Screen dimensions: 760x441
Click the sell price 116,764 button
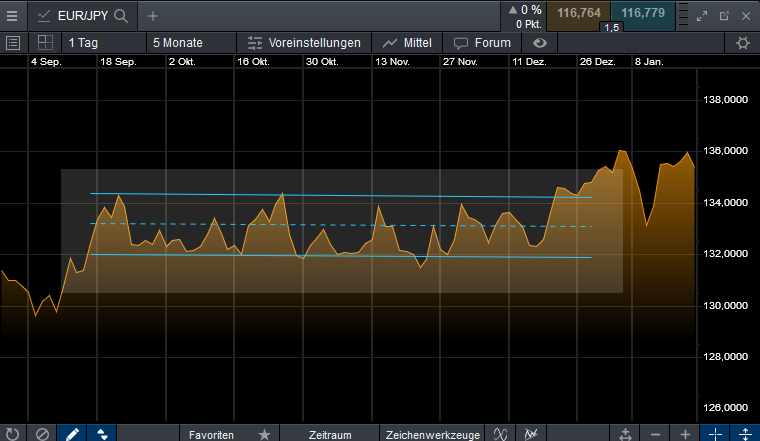579,13
